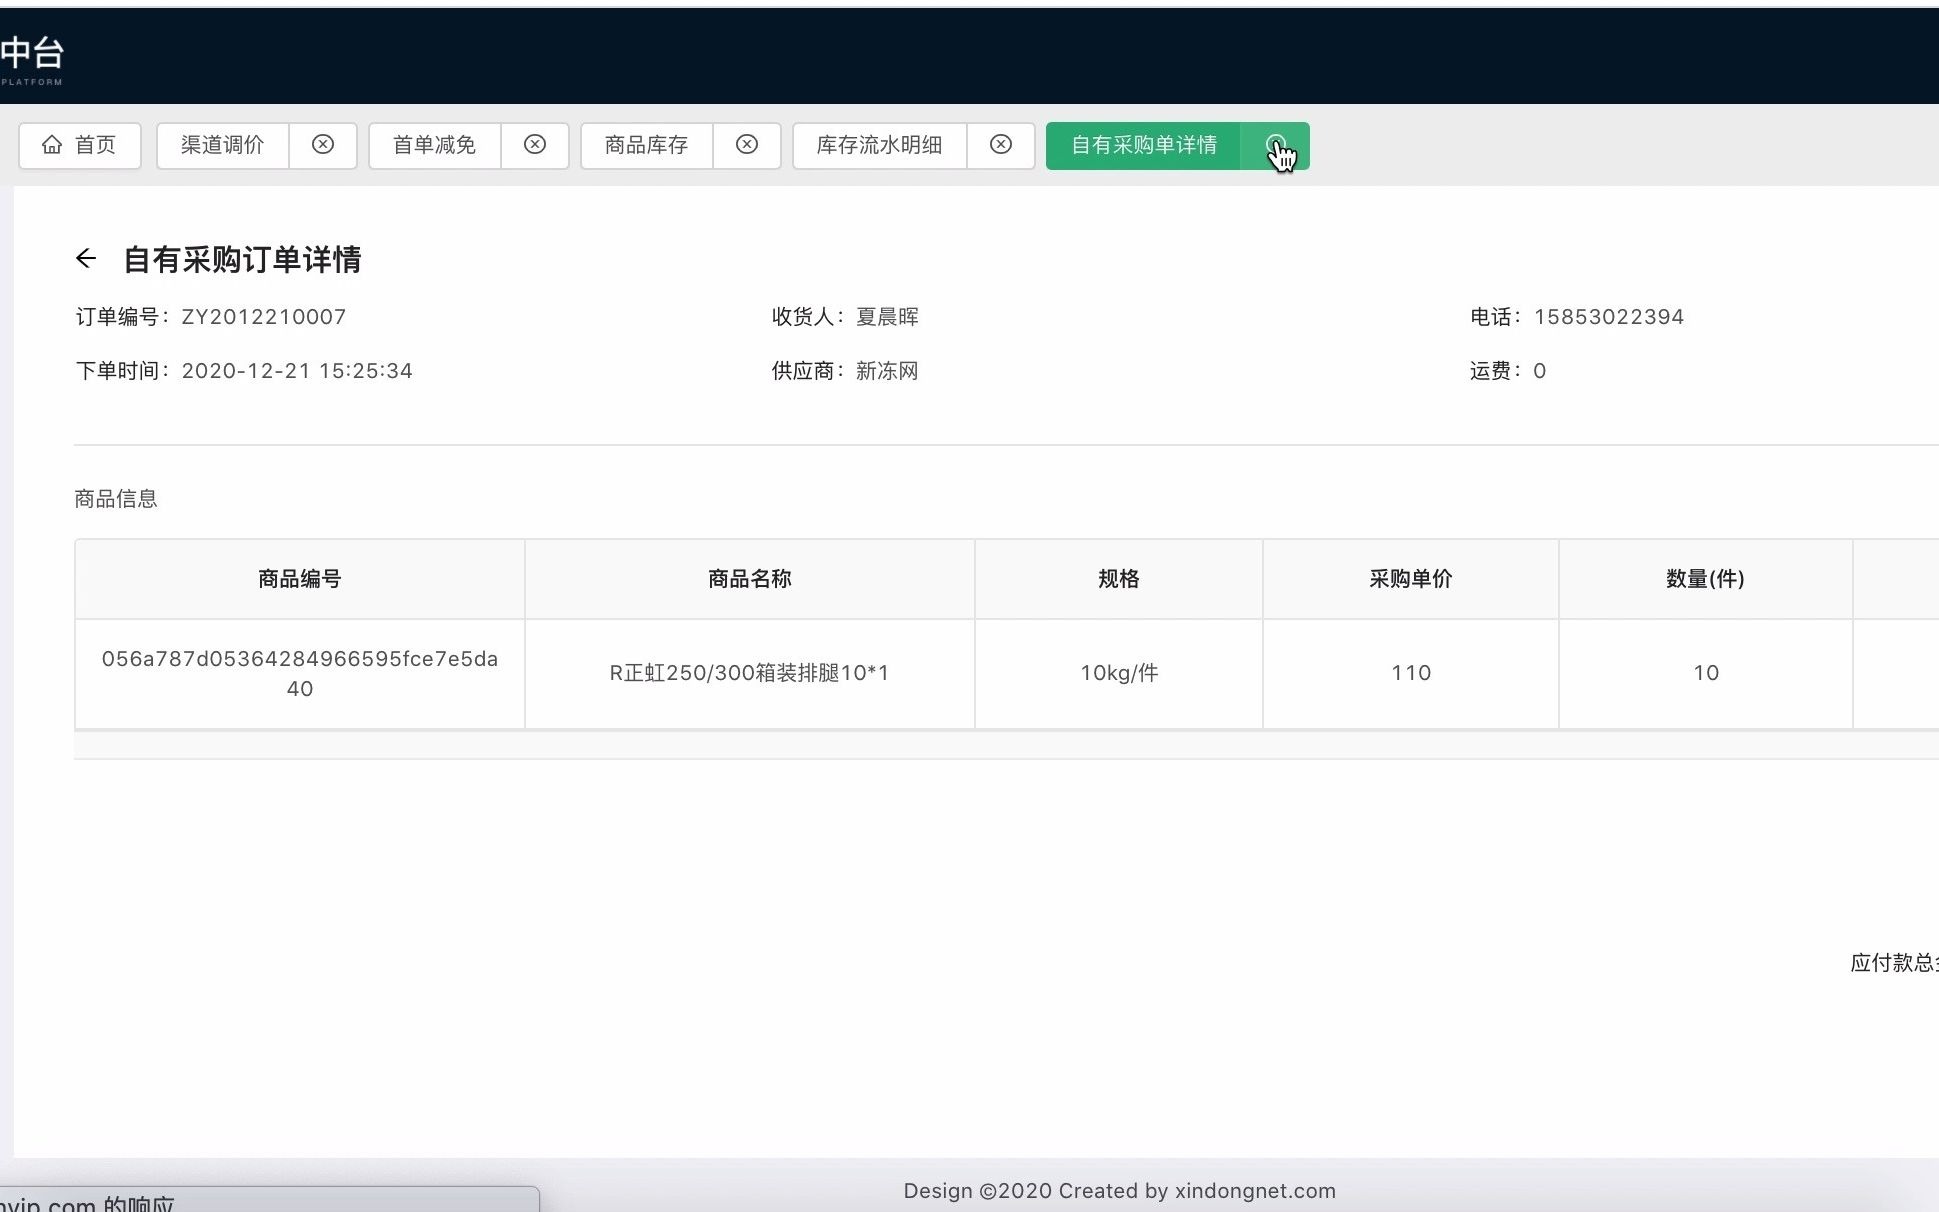Click the 商品编号 column header
1939x1212 pixels.
click(x=300, y=579)
